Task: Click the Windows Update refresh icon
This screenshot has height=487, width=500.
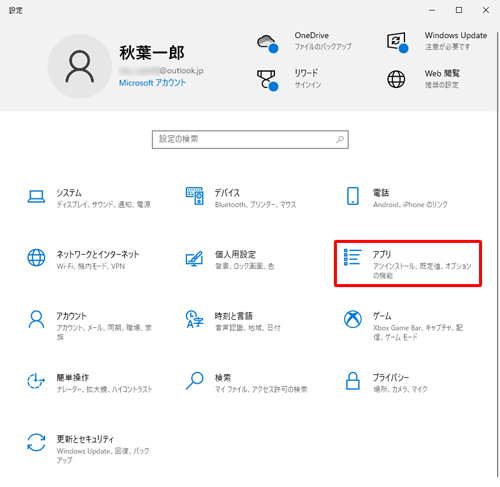Action: click(397, 42)
